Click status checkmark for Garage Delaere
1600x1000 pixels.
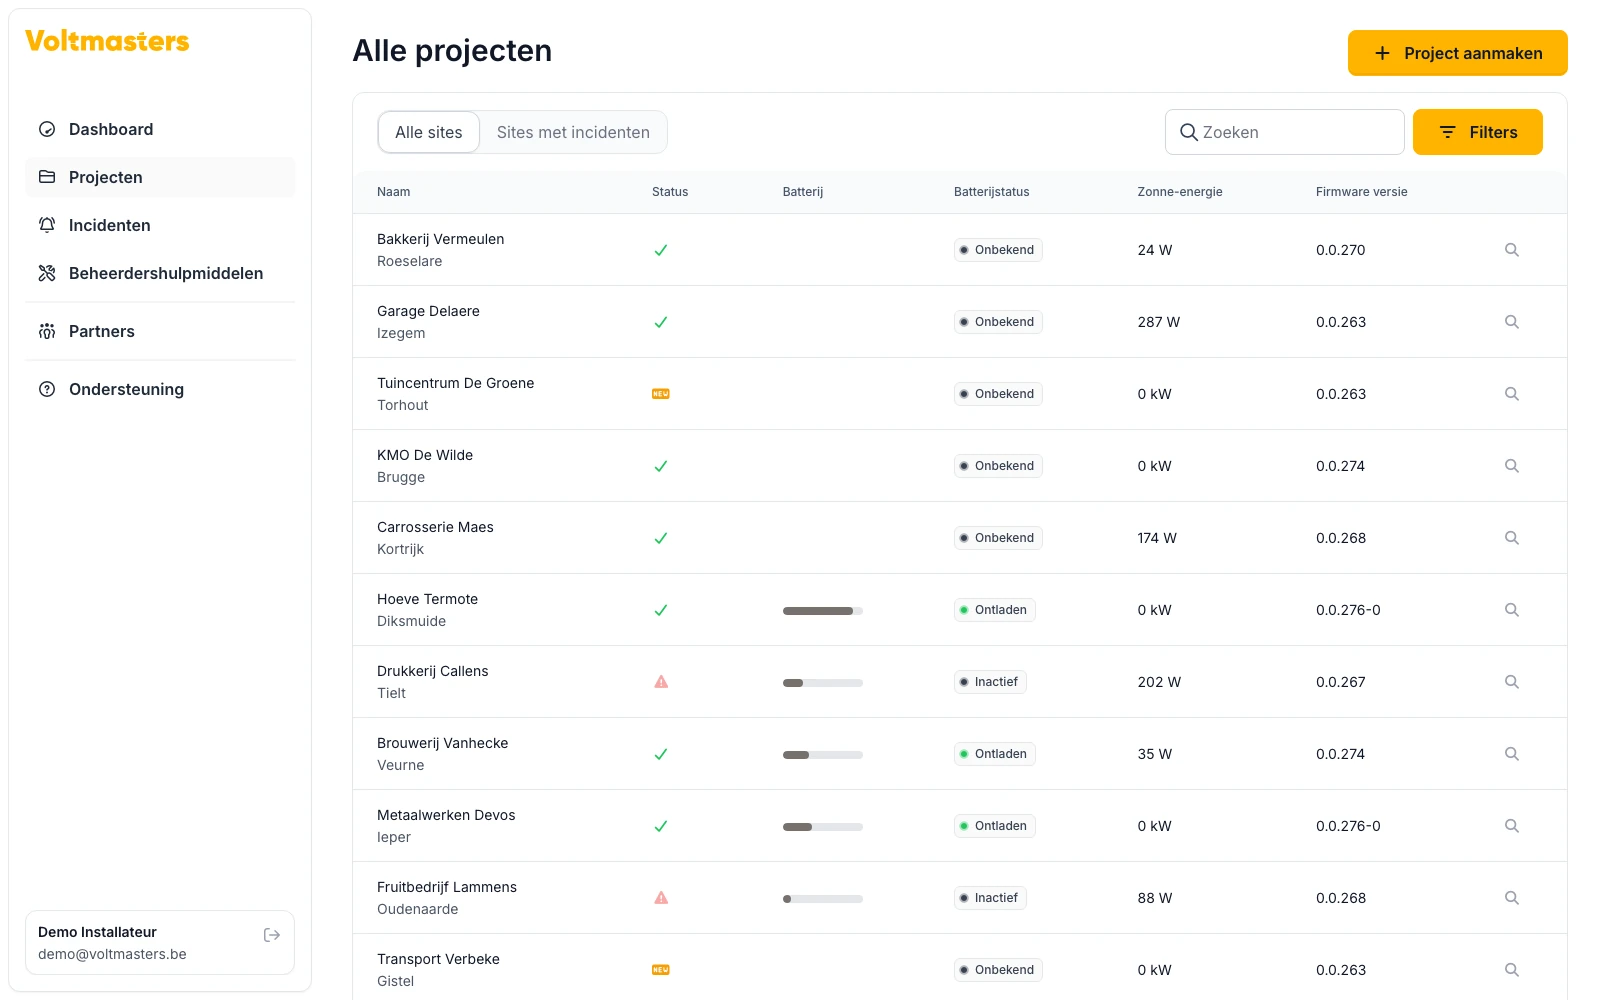tap(661, 322)
